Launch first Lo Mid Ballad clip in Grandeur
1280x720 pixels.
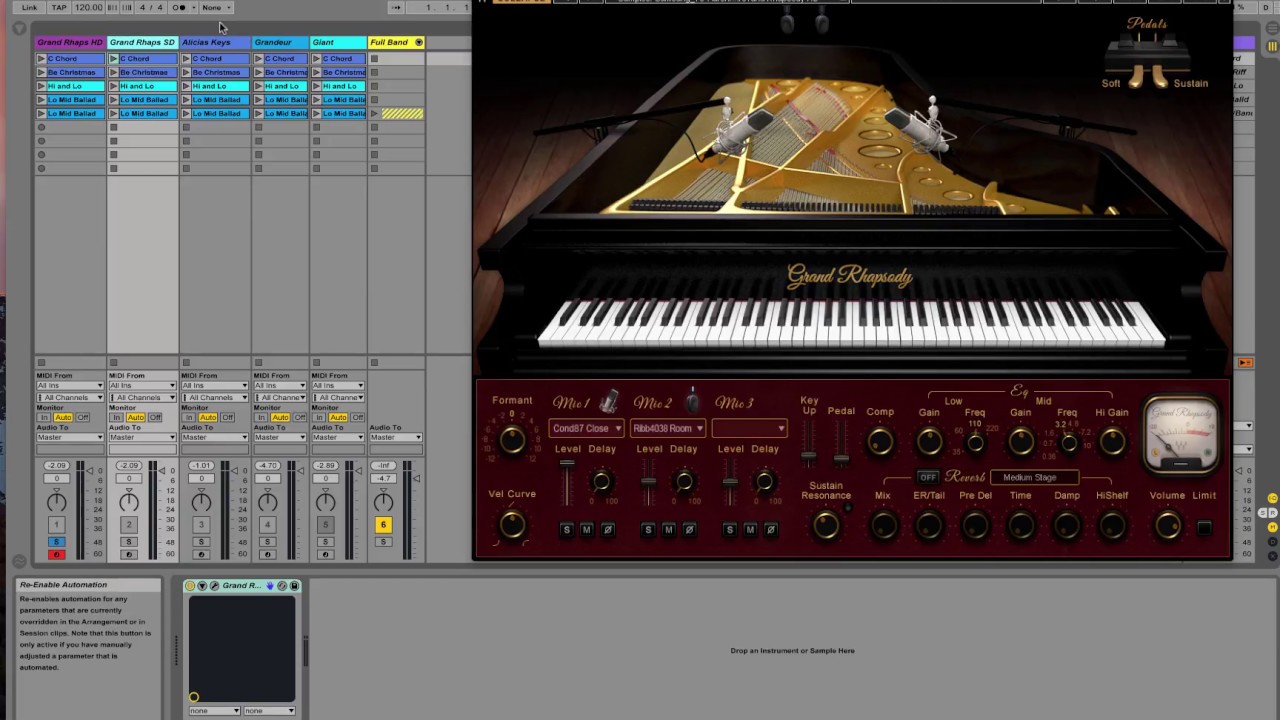click(x=258, y=100)
